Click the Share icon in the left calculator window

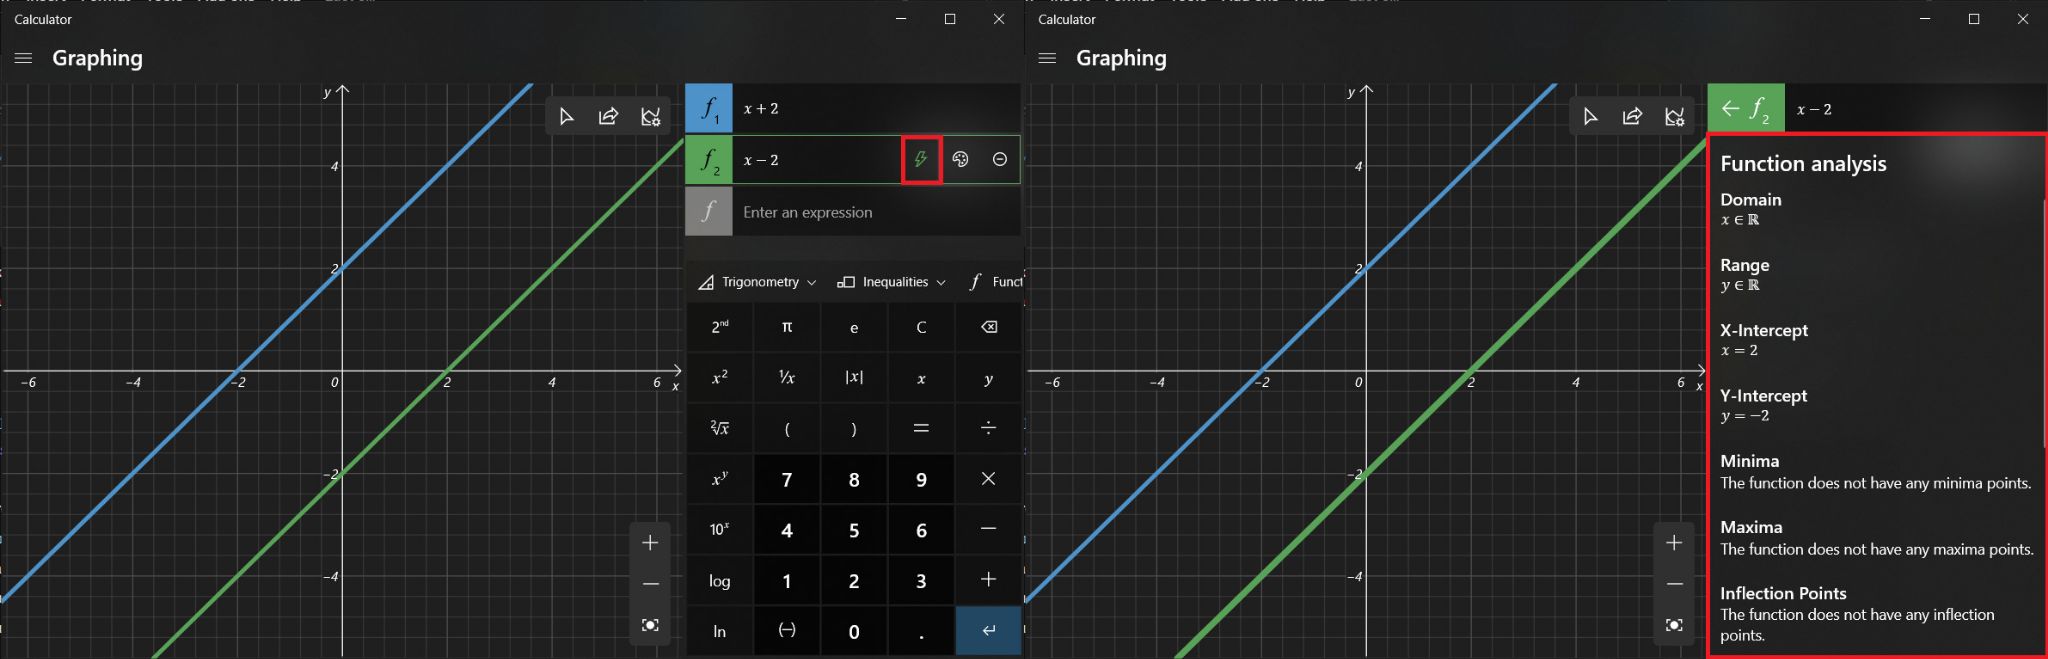[x=608, y=117]
